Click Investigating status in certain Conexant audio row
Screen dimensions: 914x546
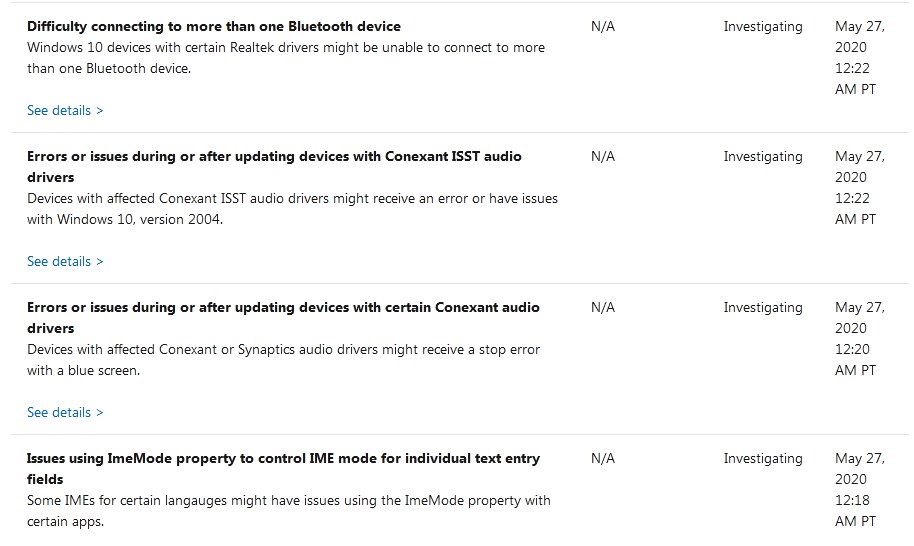763,308
